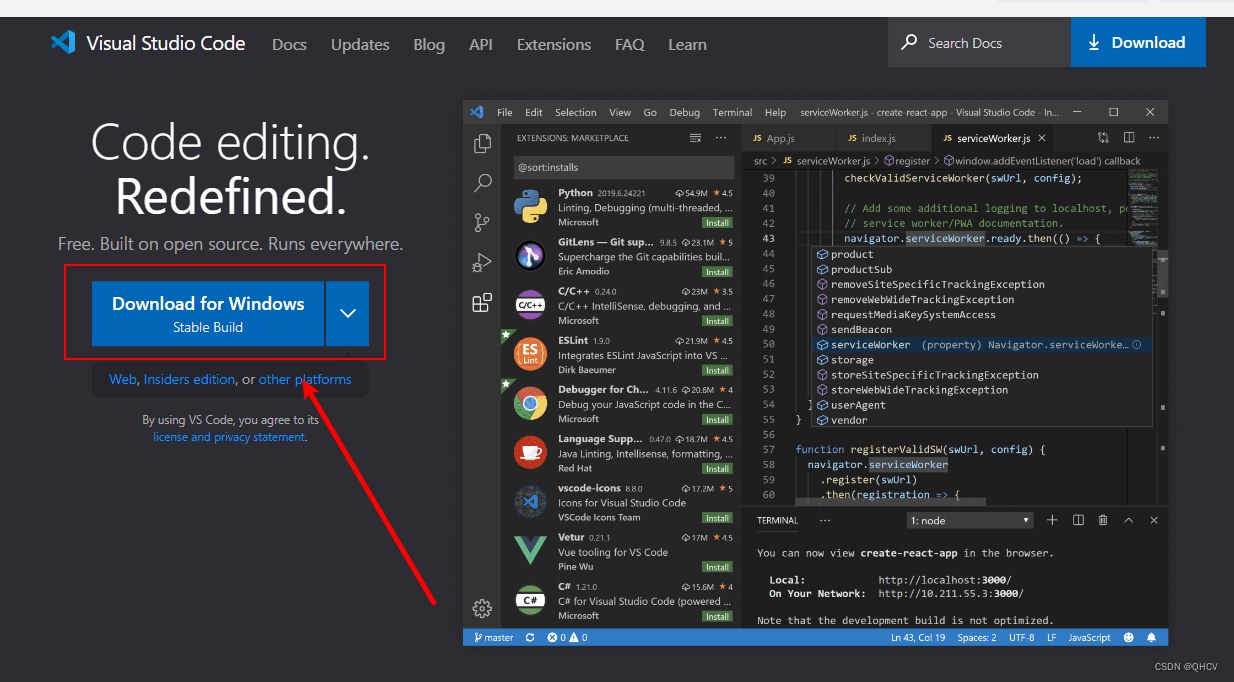Open the Learn navigation item
This screenshot has height=682, width=1234.
tap(687, 44)
